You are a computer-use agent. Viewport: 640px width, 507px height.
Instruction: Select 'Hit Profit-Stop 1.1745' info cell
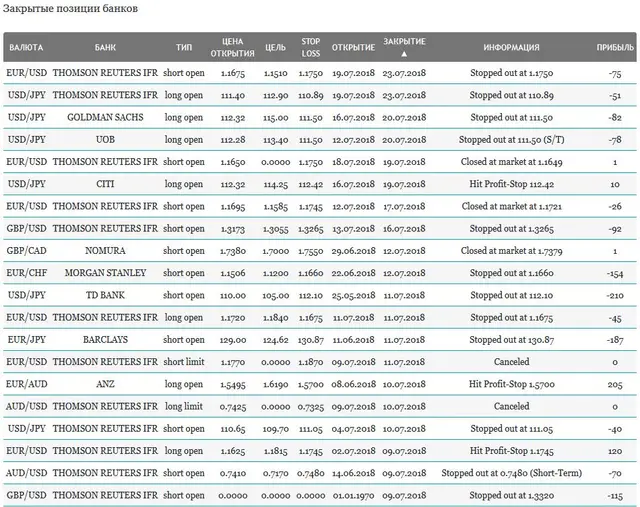511,451
